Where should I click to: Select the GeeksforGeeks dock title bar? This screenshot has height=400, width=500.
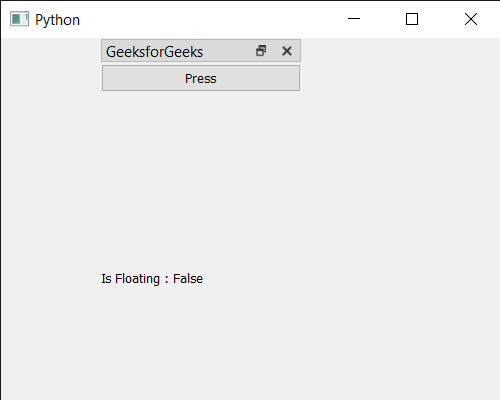(201, 51)
